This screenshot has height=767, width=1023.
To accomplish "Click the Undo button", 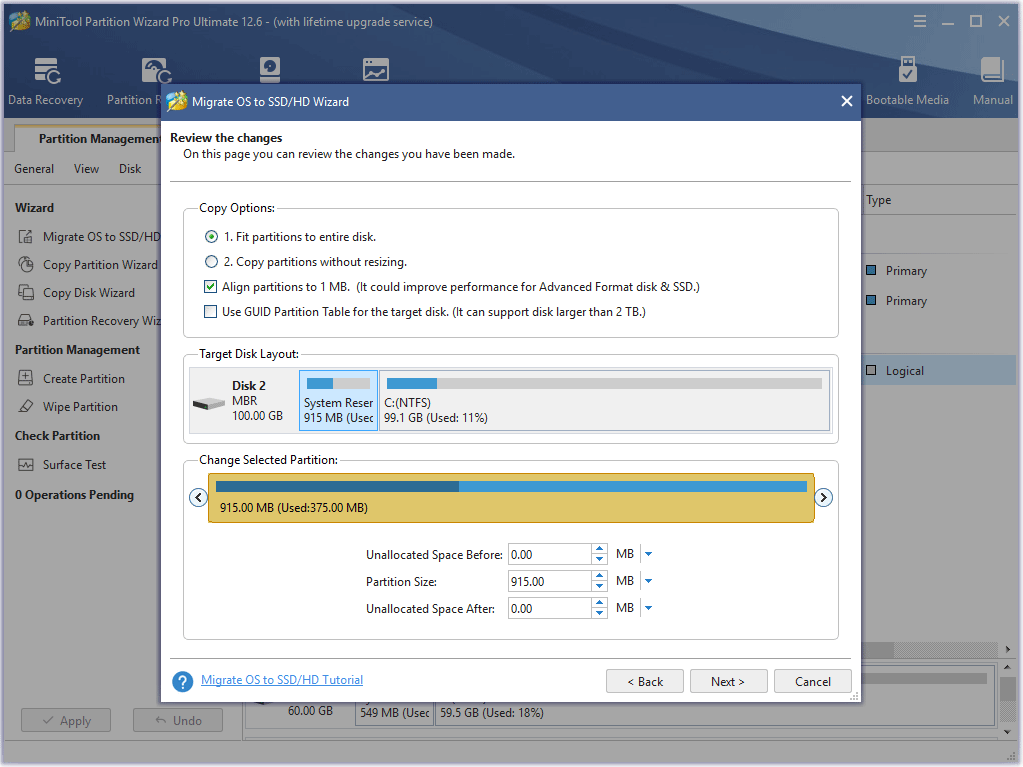I will click(x=178, y=721).
